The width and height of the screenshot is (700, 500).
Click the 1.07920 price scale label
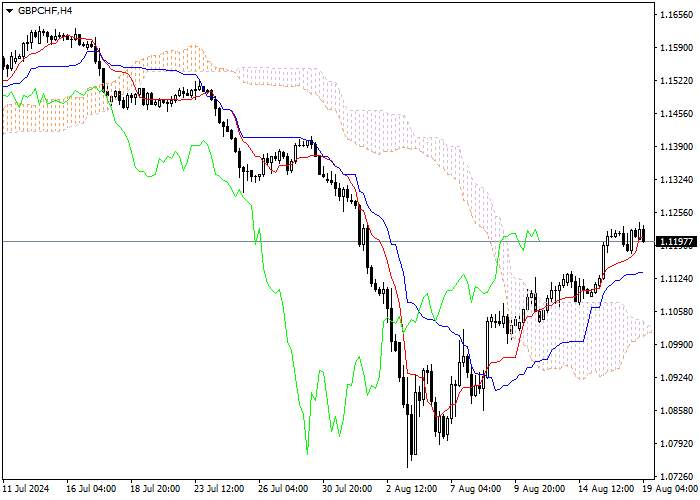pyautogui.click(x=676, y=444)
